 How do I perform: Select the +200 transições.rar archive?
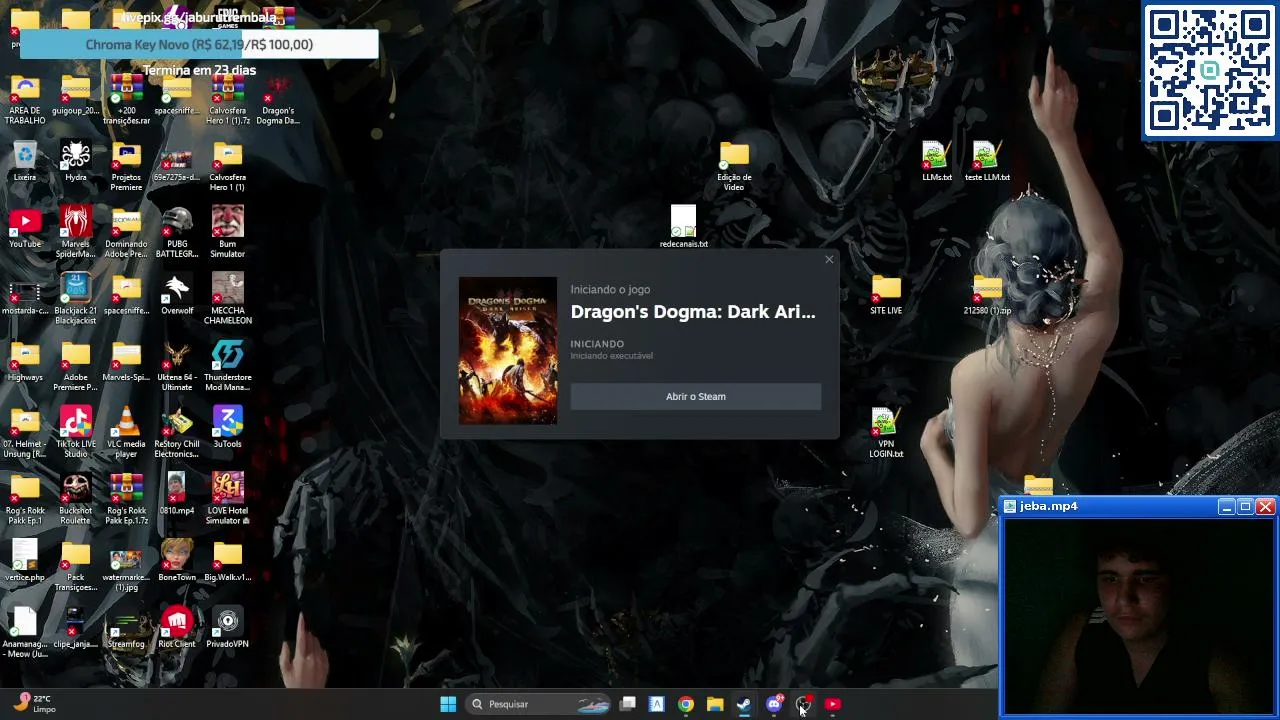126,100
